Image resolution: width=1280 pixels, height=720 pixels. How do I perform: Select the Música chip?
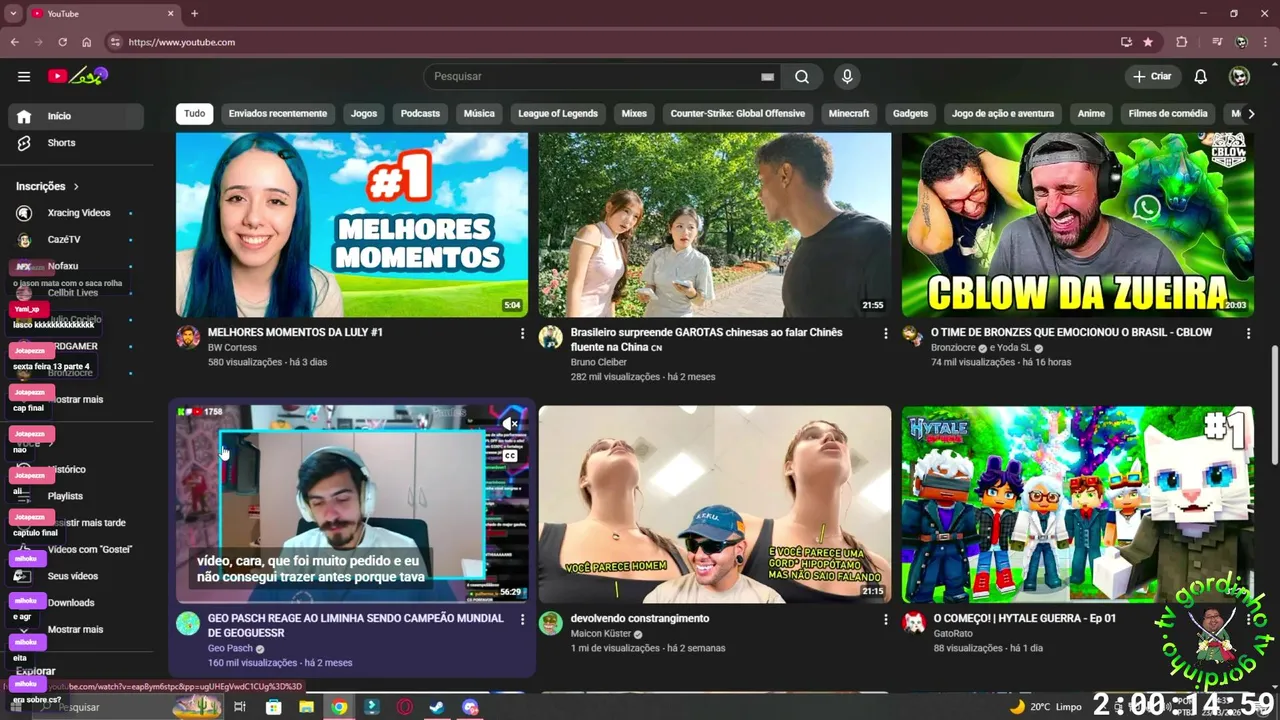coord(479,113)
